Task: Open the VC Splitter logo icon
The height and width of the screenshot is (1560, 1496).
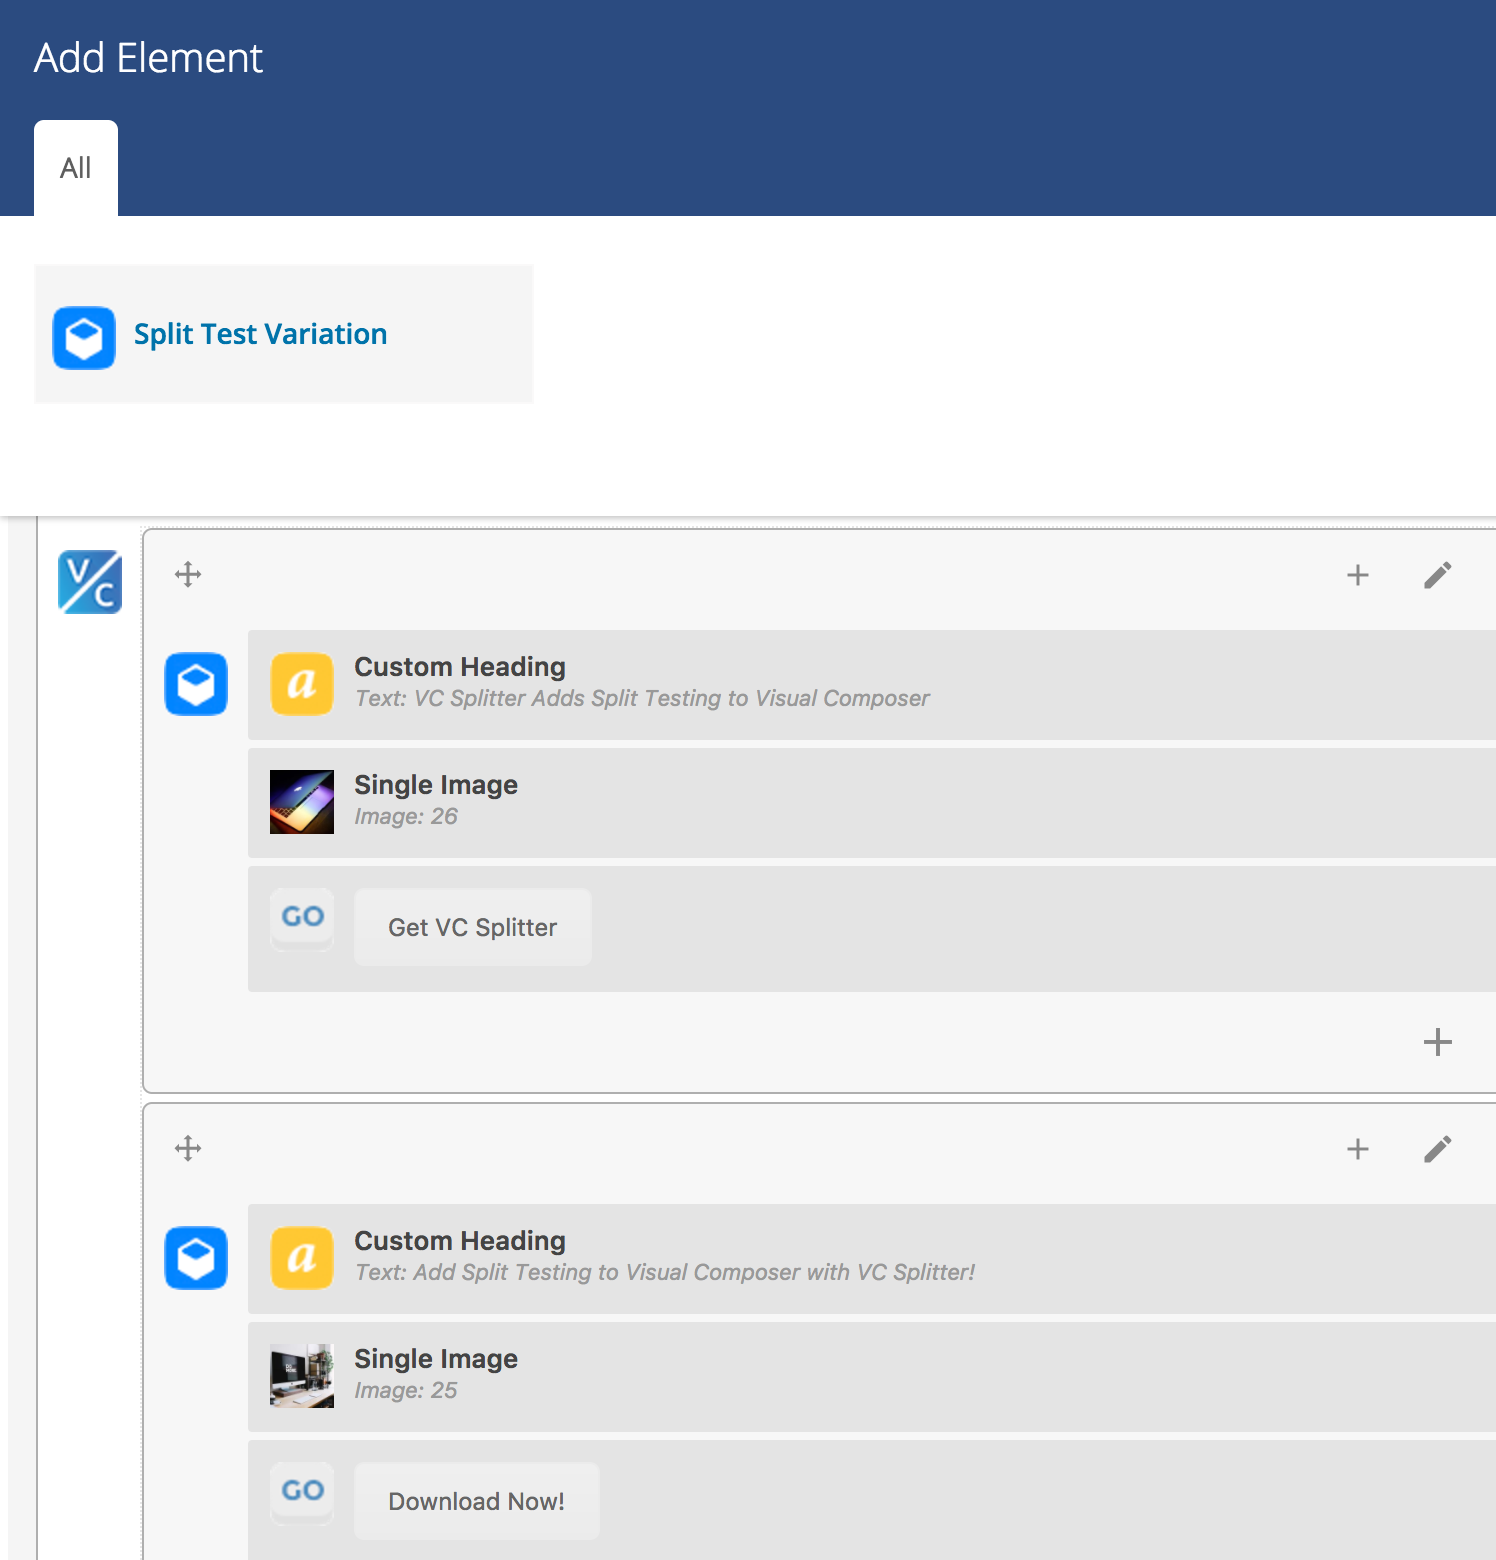Action: coord(90,582)
